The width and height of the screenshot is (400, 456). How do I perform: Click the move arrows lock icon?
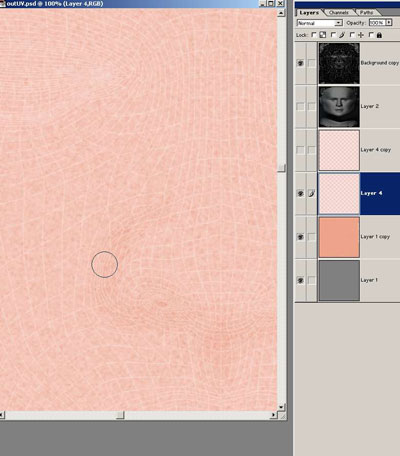tap(361, 35)
